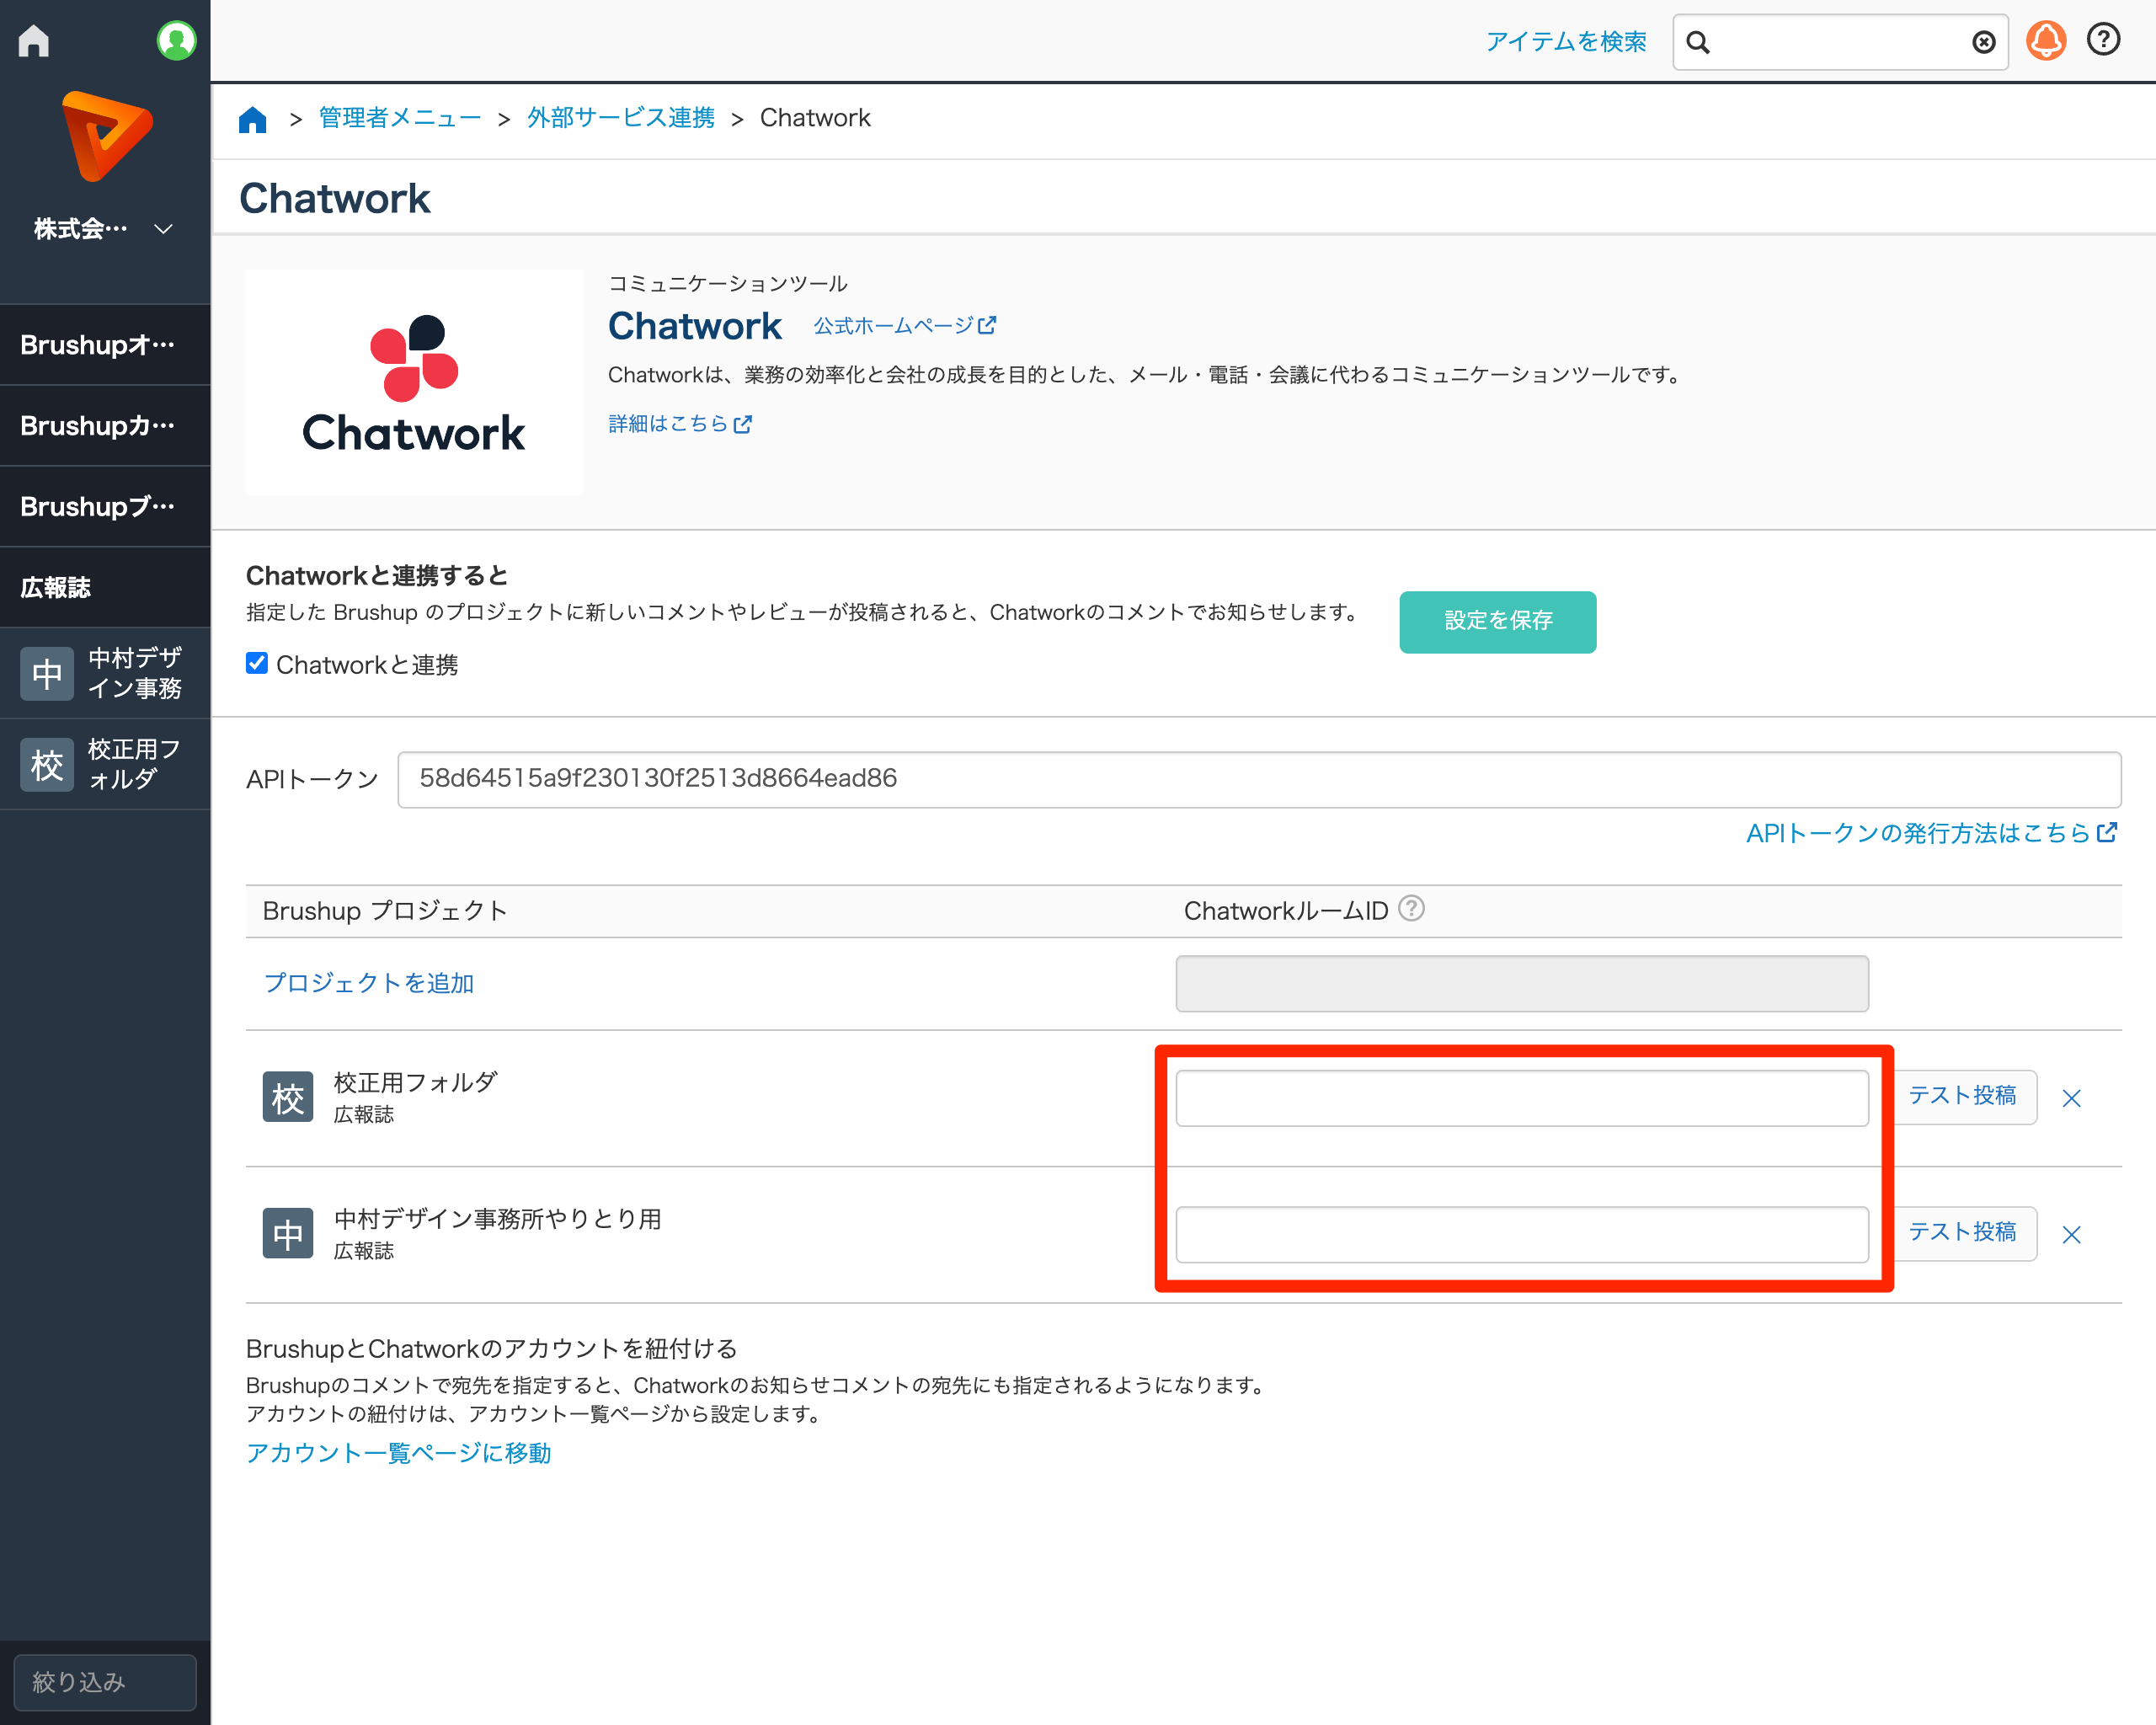Click the magnifier search icon
Viewport: 2156px width, 1725px height.
1698,42
